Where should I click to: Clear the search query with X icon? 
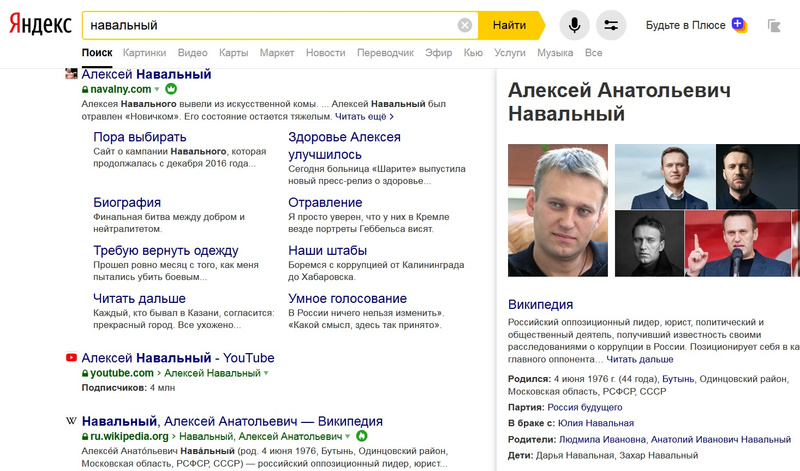tap(465, 25)
